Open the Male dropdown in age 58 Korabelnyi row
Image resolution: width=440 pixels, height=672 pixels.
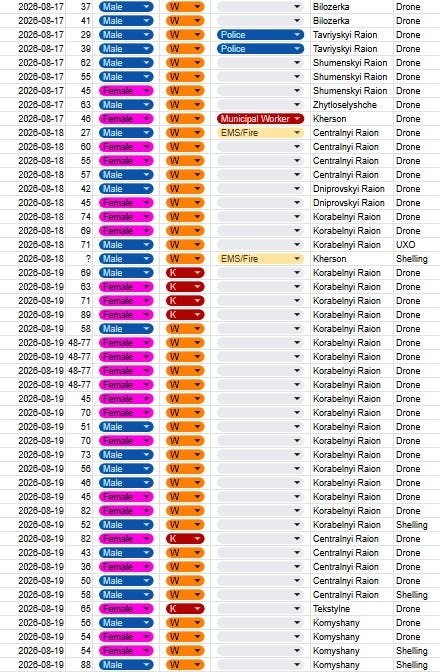[126, 329]
